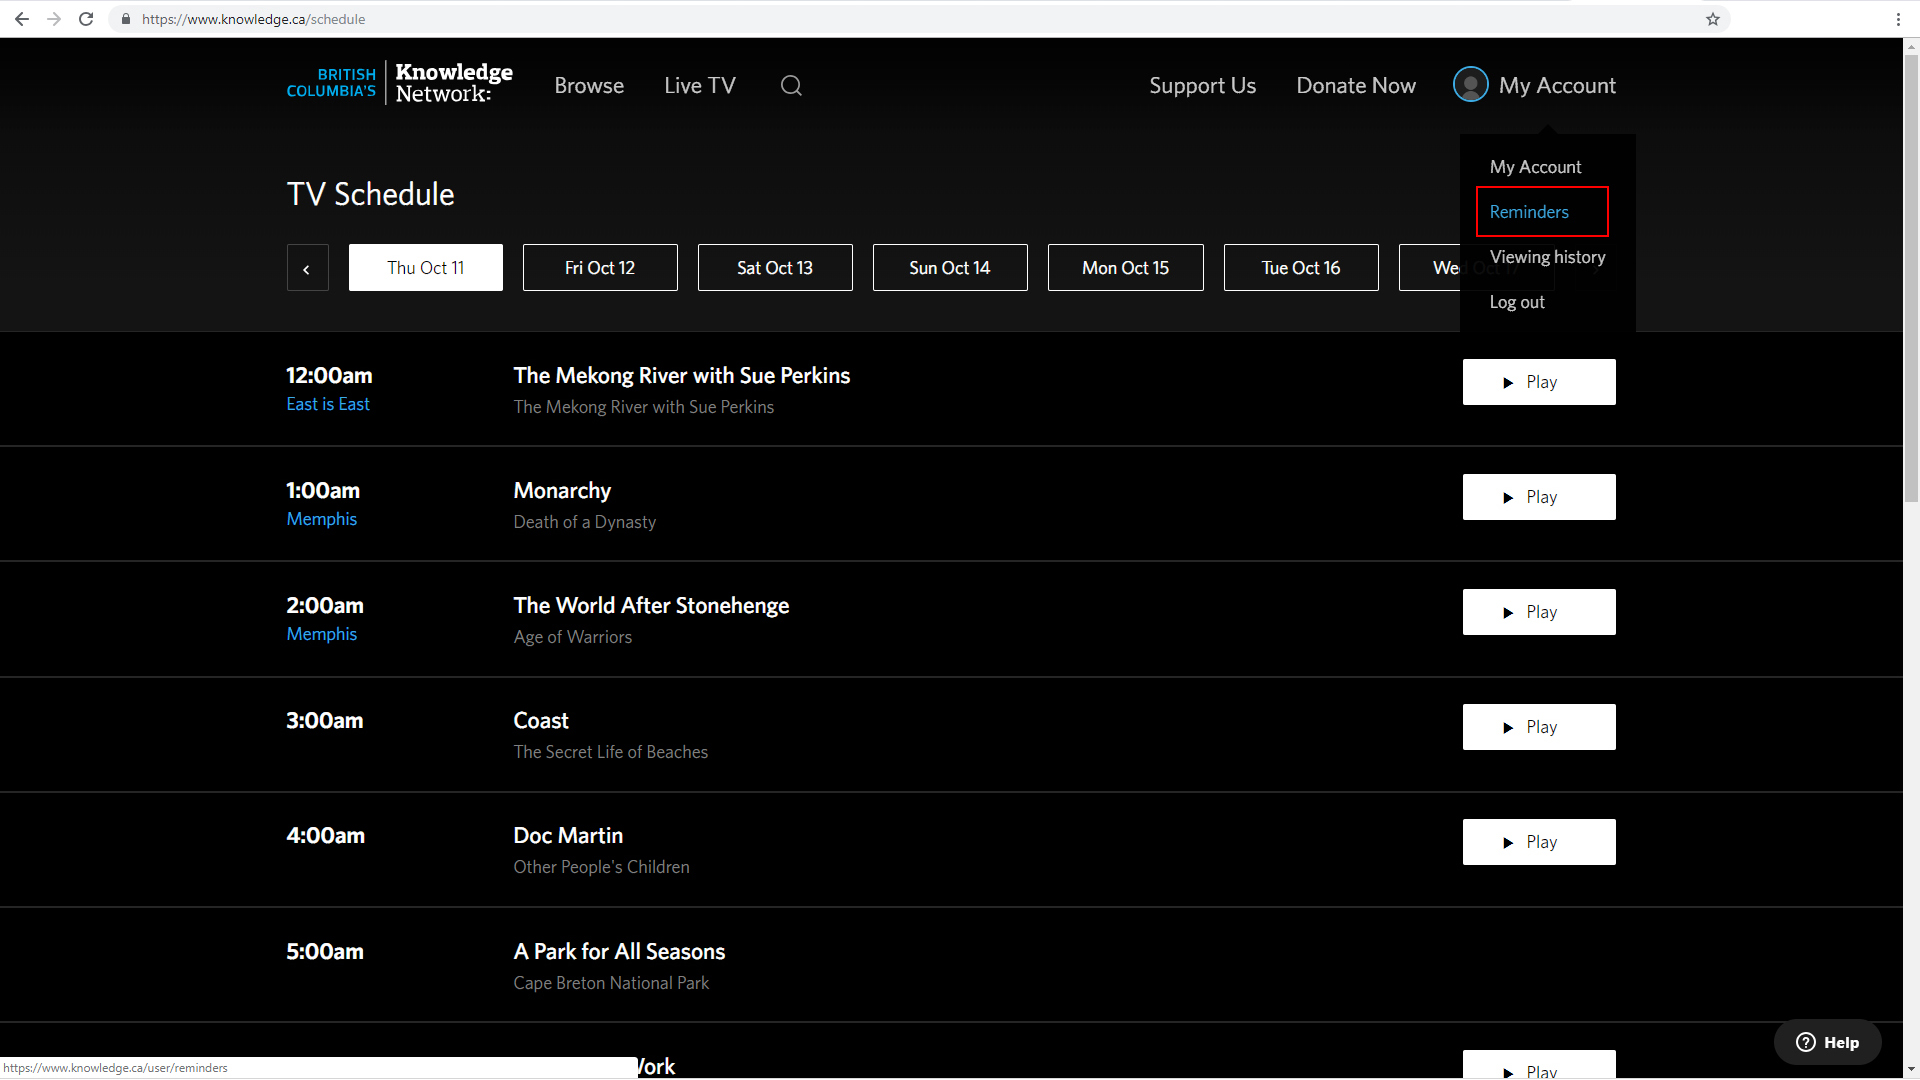Click the 12:00am time label

[330, 376]
